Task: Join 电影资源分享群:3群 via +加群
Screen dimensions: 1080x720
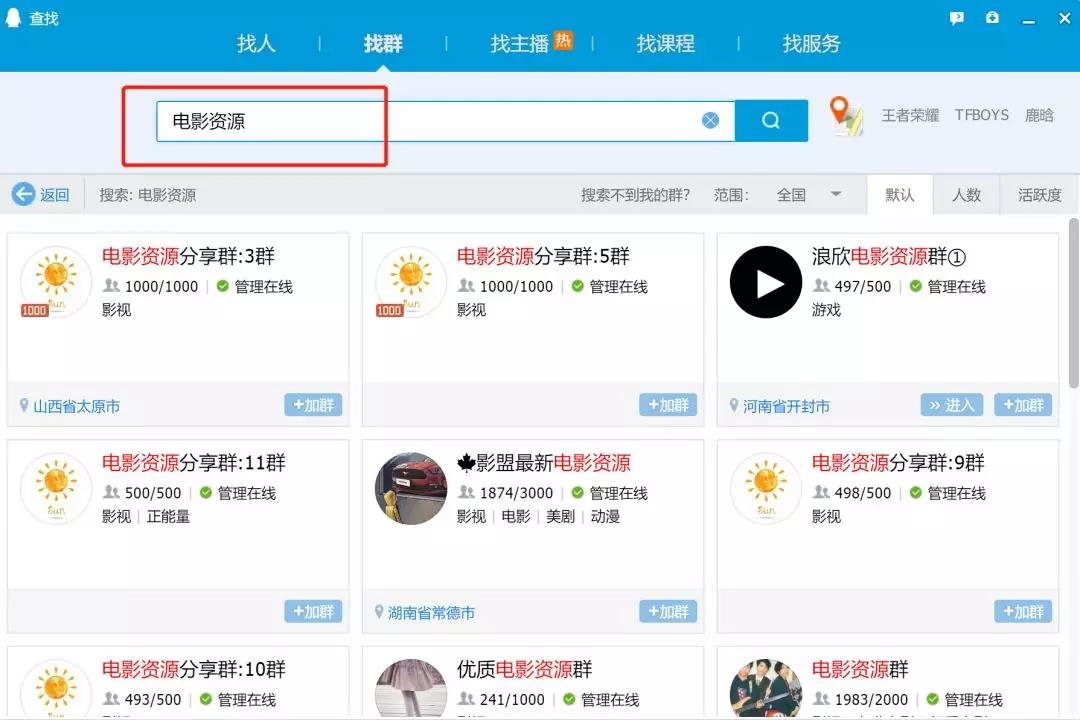Action: 313,405
